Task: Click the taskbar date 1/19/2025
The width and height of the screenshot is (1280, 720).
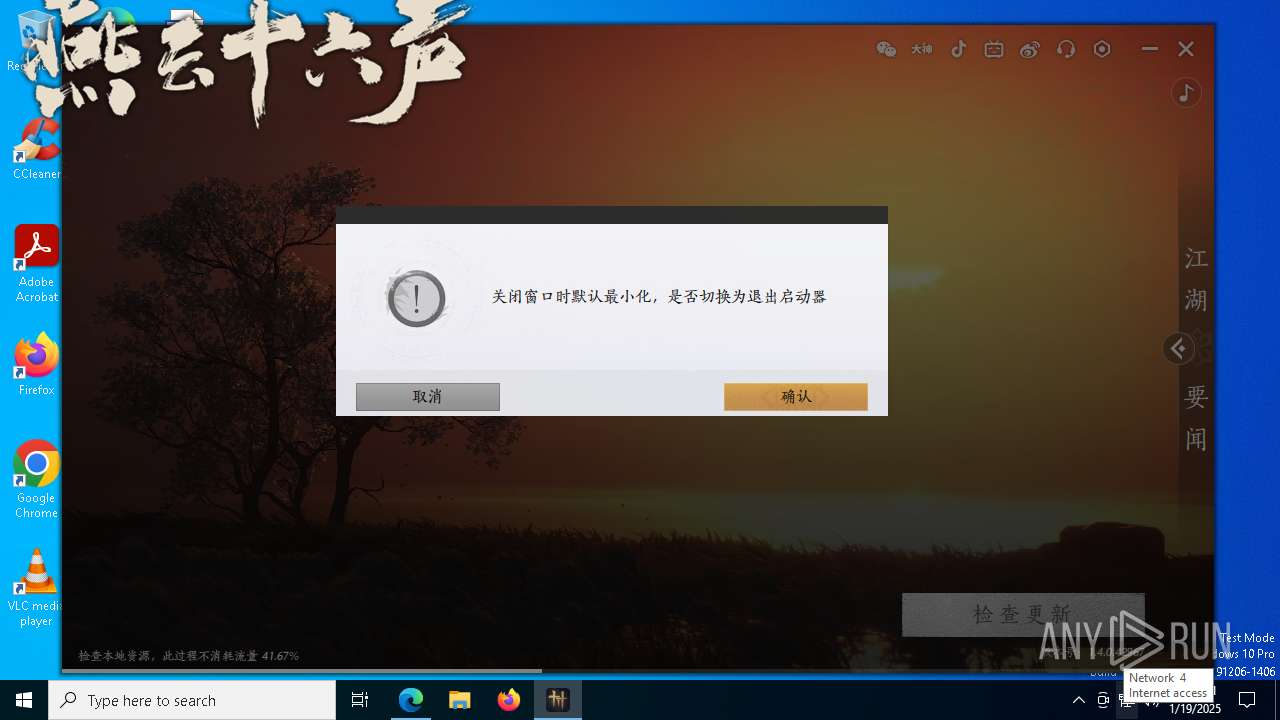Action: tap(1195, 709)
